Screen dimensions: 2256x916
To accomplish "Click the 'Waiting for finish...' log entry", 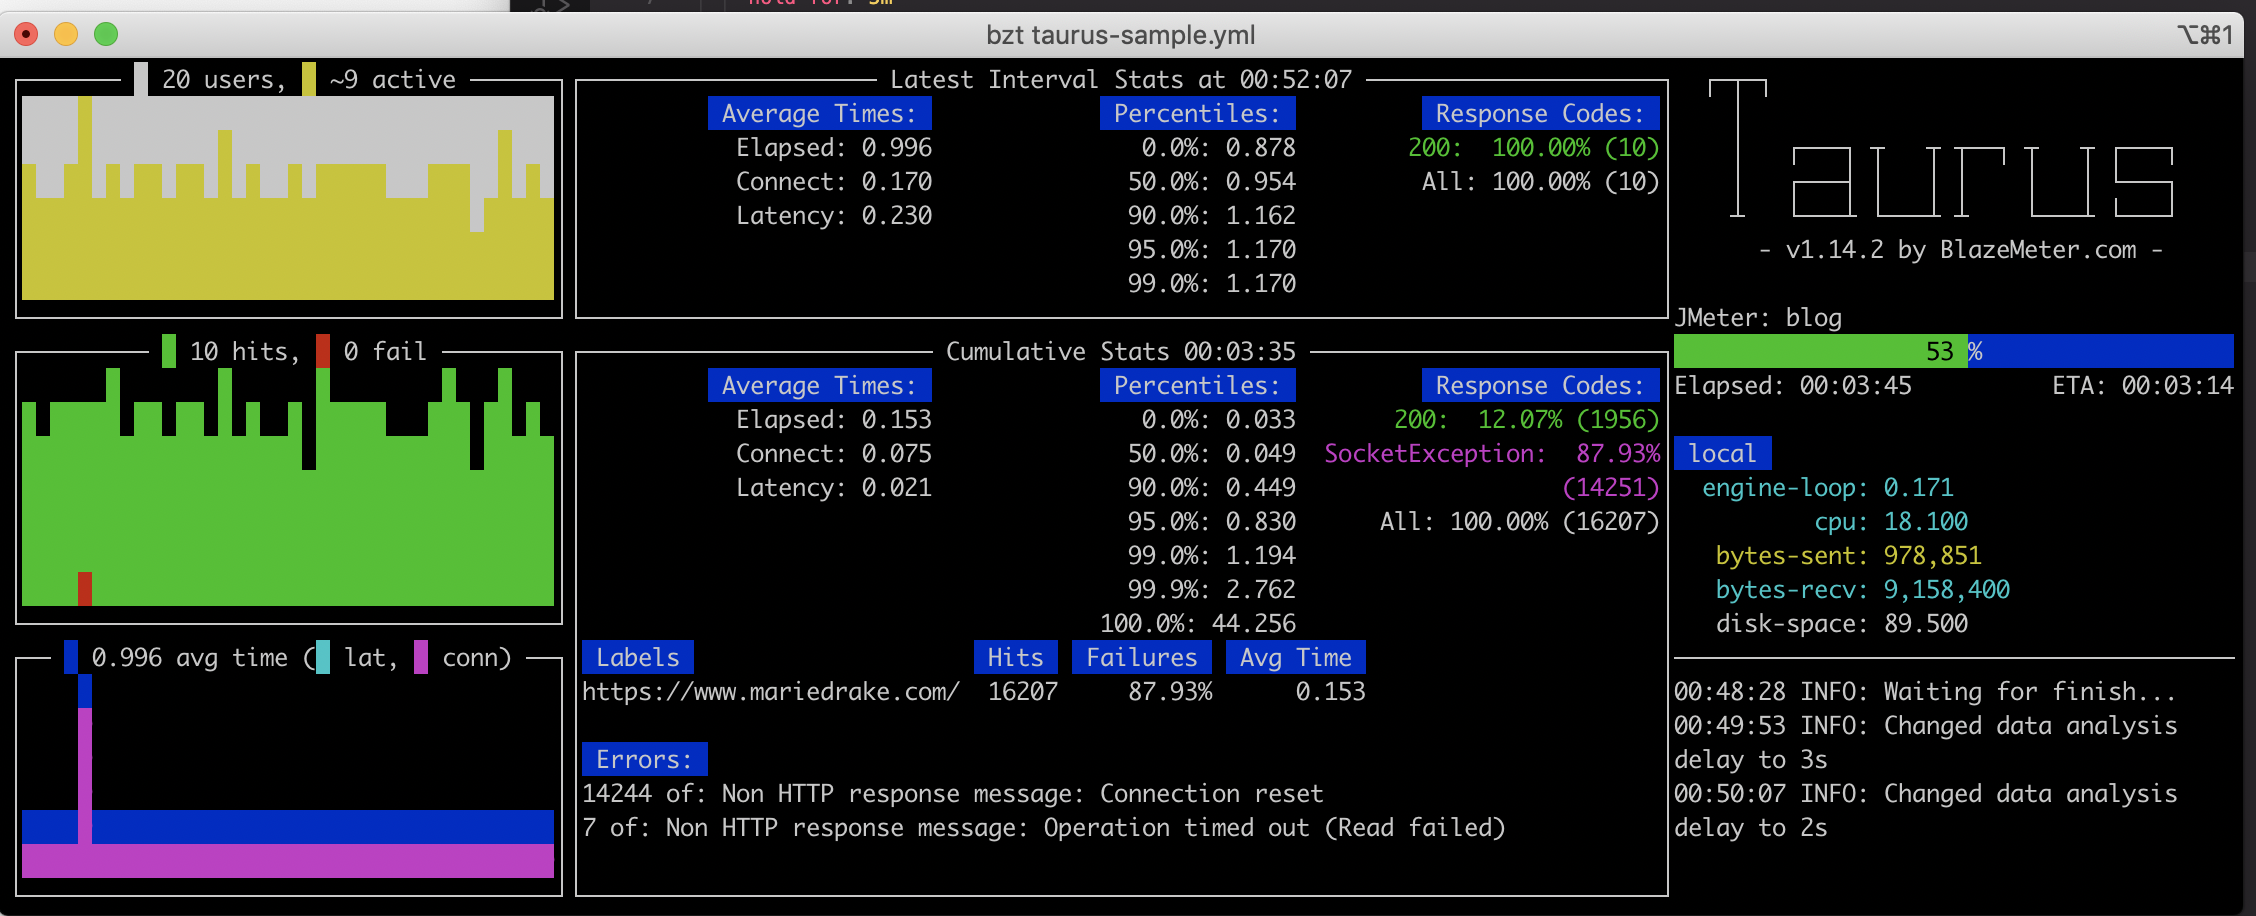I will 1926,691.
